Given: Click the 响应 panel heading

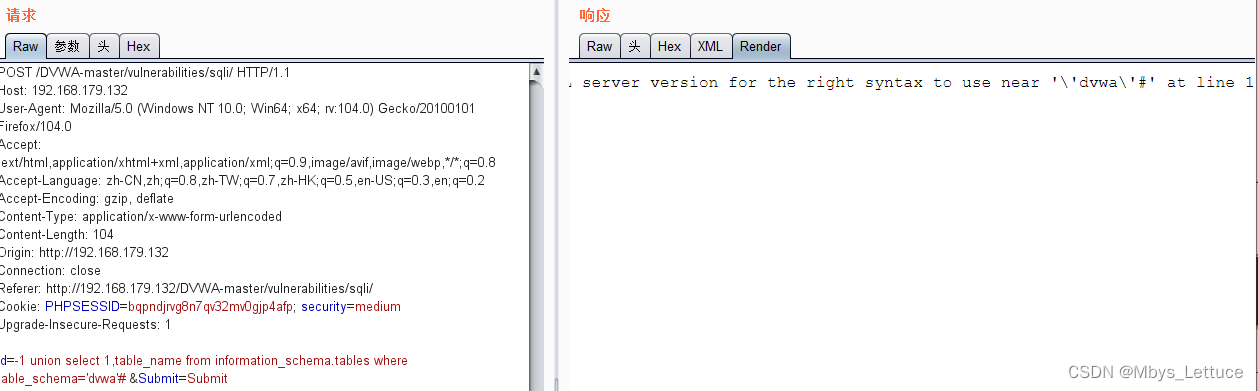Looking at the screenshot, I should (595, 15).
